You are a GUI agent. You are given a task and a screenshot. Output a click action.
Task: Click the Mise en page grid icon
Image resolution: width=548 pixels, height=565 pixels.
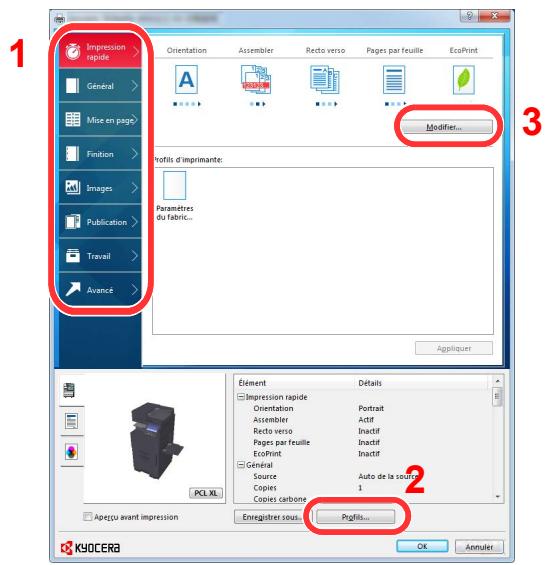(x=73, y=119)
